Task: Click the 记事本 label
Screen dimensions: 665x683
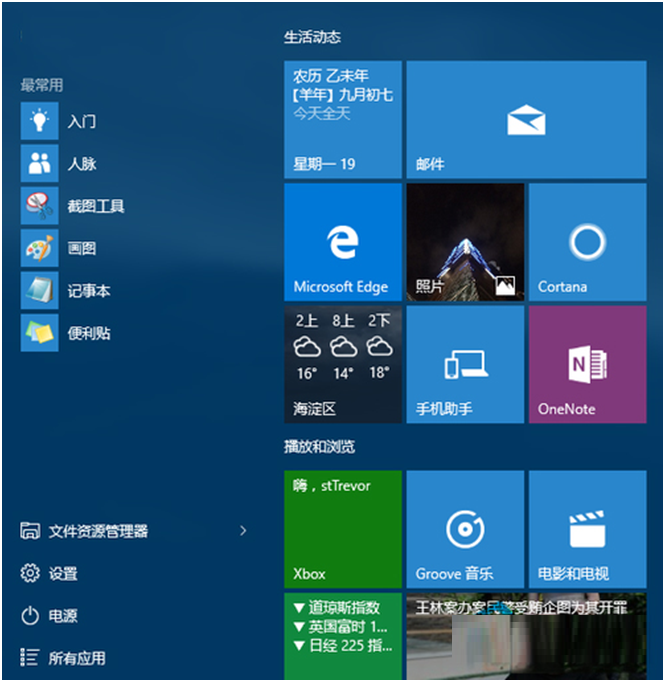Action: (x=89, y=291)
